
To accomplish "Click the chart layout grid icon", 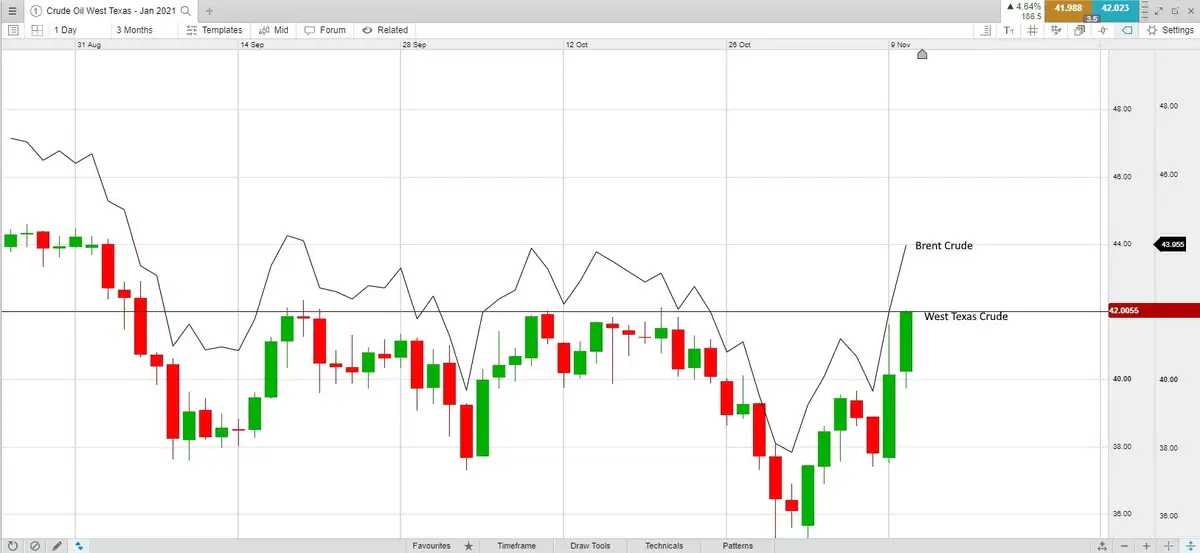I will 36,30.
